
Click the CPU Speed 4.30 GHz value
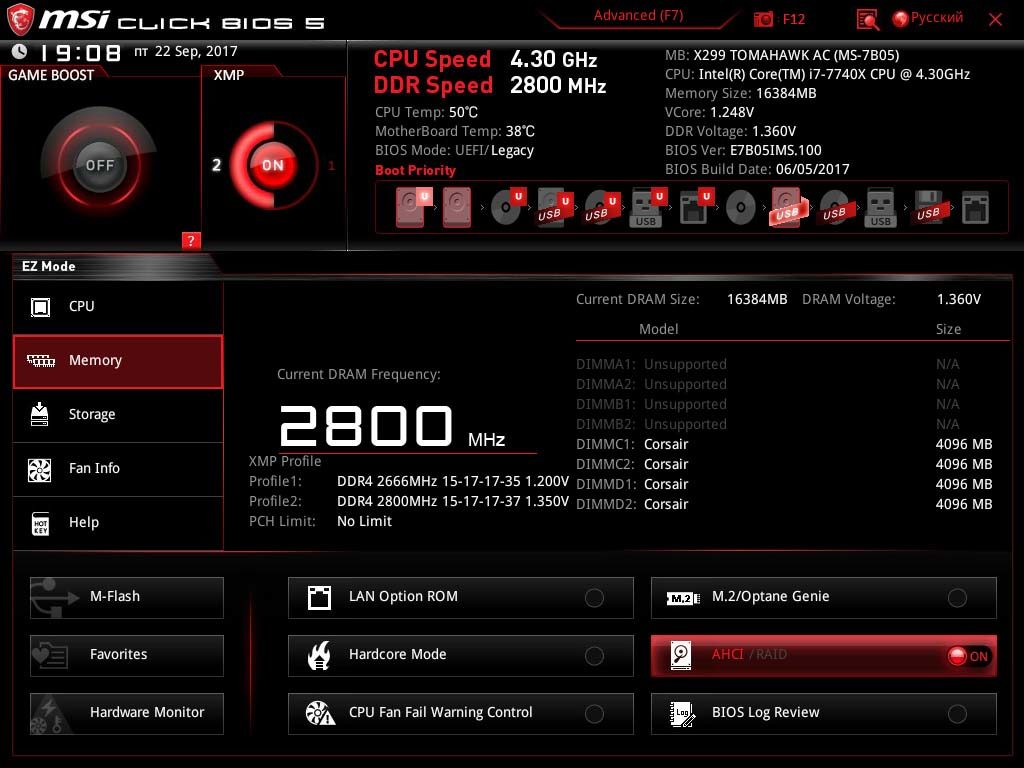tap(554, 59)
